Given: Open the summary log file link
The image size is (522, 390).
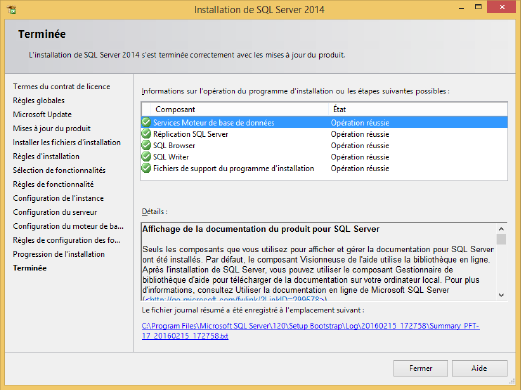Looking at the screenshot, I should [x=310, y=331].
